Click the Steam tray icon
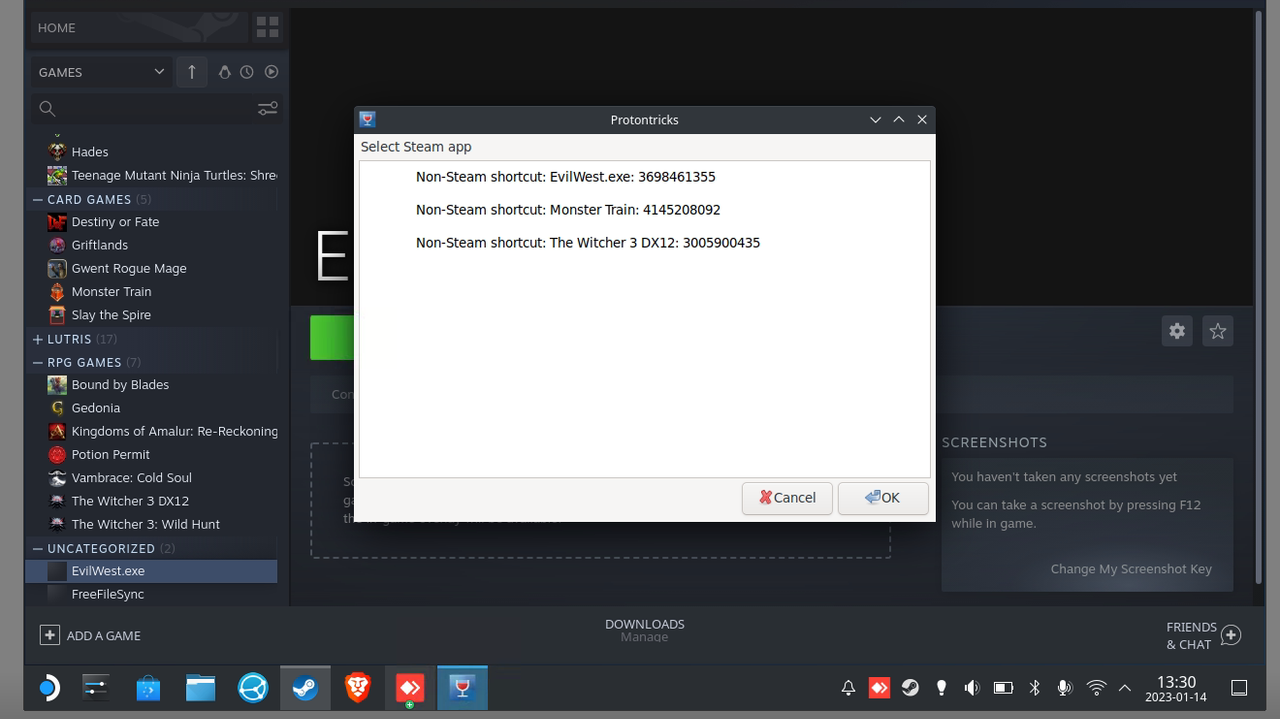 pyautogui.click(x=910, y=688)
